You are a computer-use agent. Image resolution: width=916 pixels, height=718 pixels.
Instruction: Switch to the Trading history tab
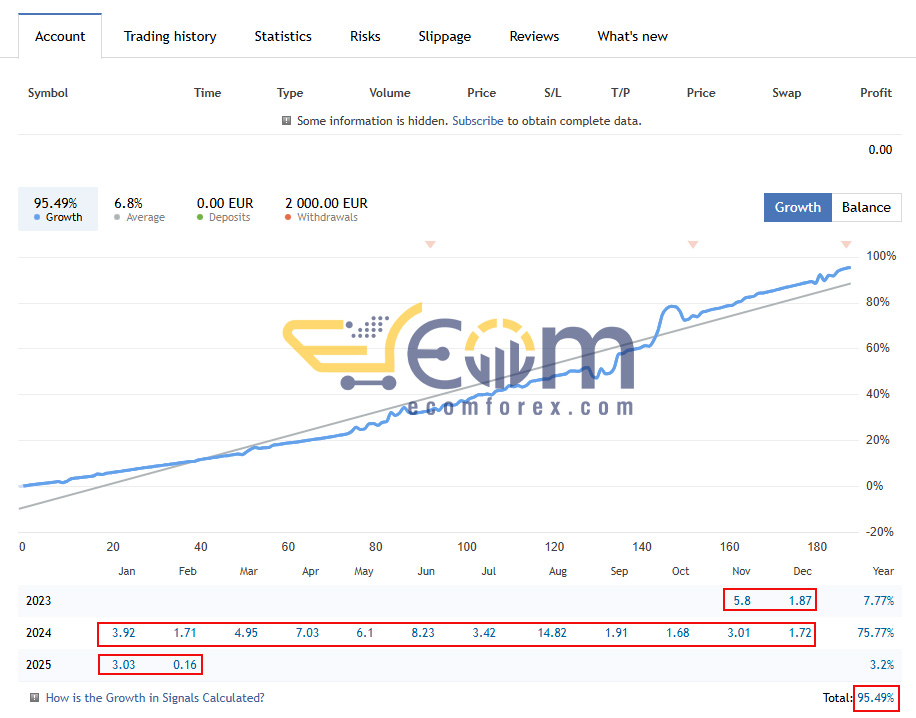click(x=170, y=36)
